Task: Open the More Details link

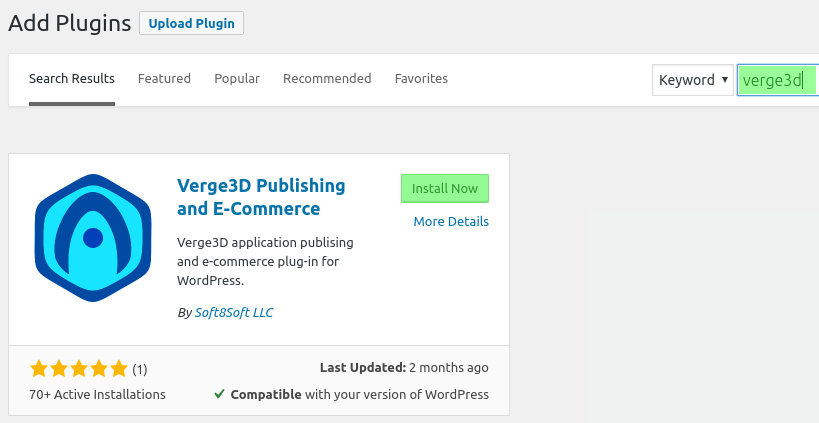Action: [x=451, y=221]
